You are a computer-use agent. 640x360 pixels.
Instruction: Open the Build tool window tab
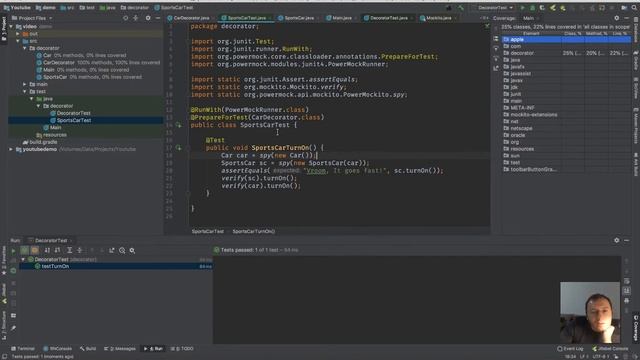pyautogui.click(x=88, y=349)
